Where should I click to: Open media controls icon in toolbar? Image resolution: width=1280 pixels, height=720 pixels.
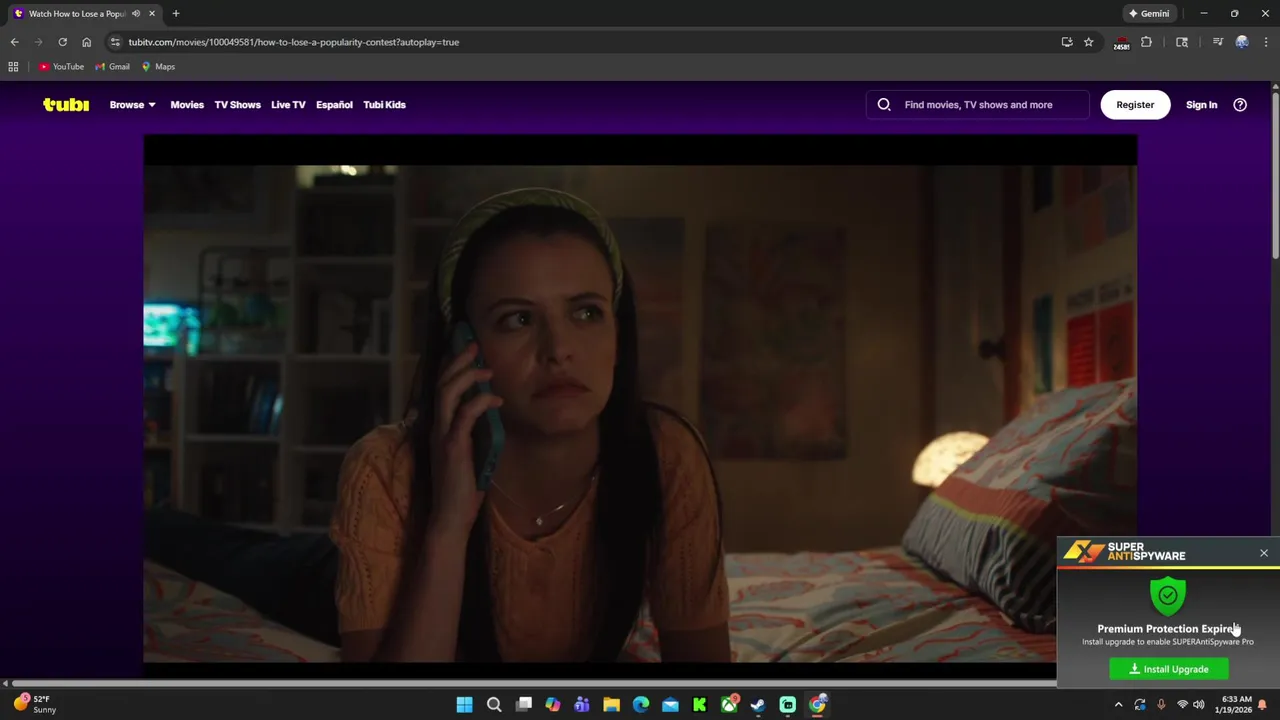[1218, 42]
